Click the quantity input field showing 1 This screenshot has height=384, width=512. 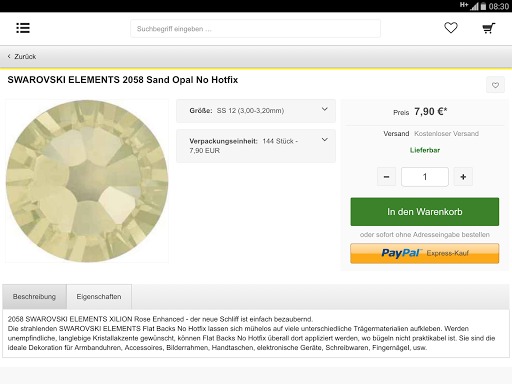[x=425, y=177]
